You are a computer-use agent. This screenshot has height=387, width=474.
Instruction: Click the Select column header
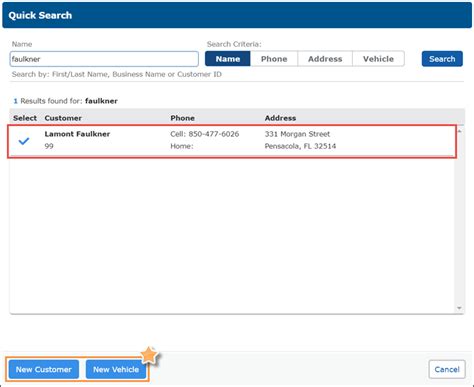pyautogui.click(x=25, y=118)
